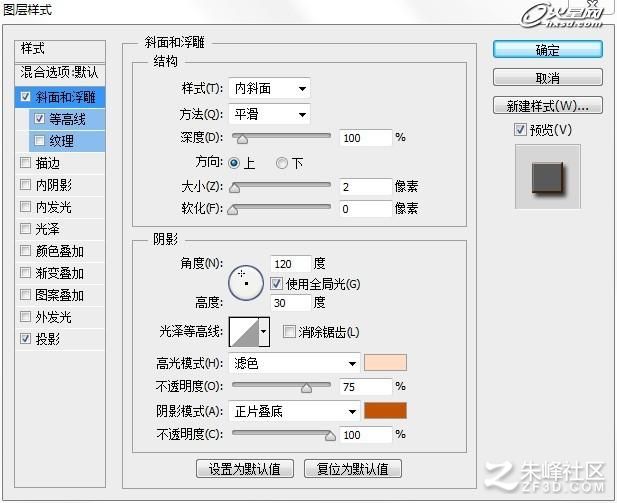This screenshot has height=503, width=617.
Task: Enable 消除锯齿 checkbox
Action: point(289,331)
